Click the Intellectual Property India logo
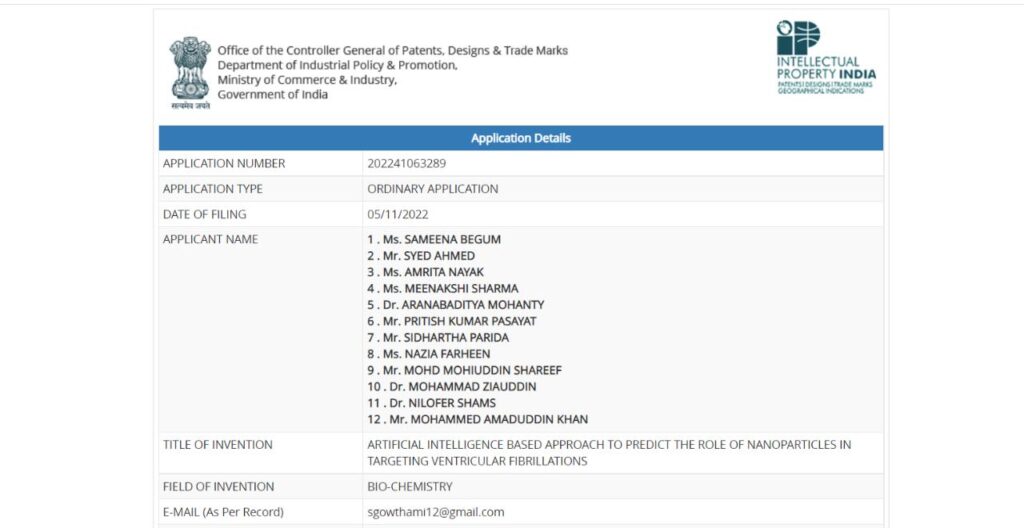 pos(825,57)
